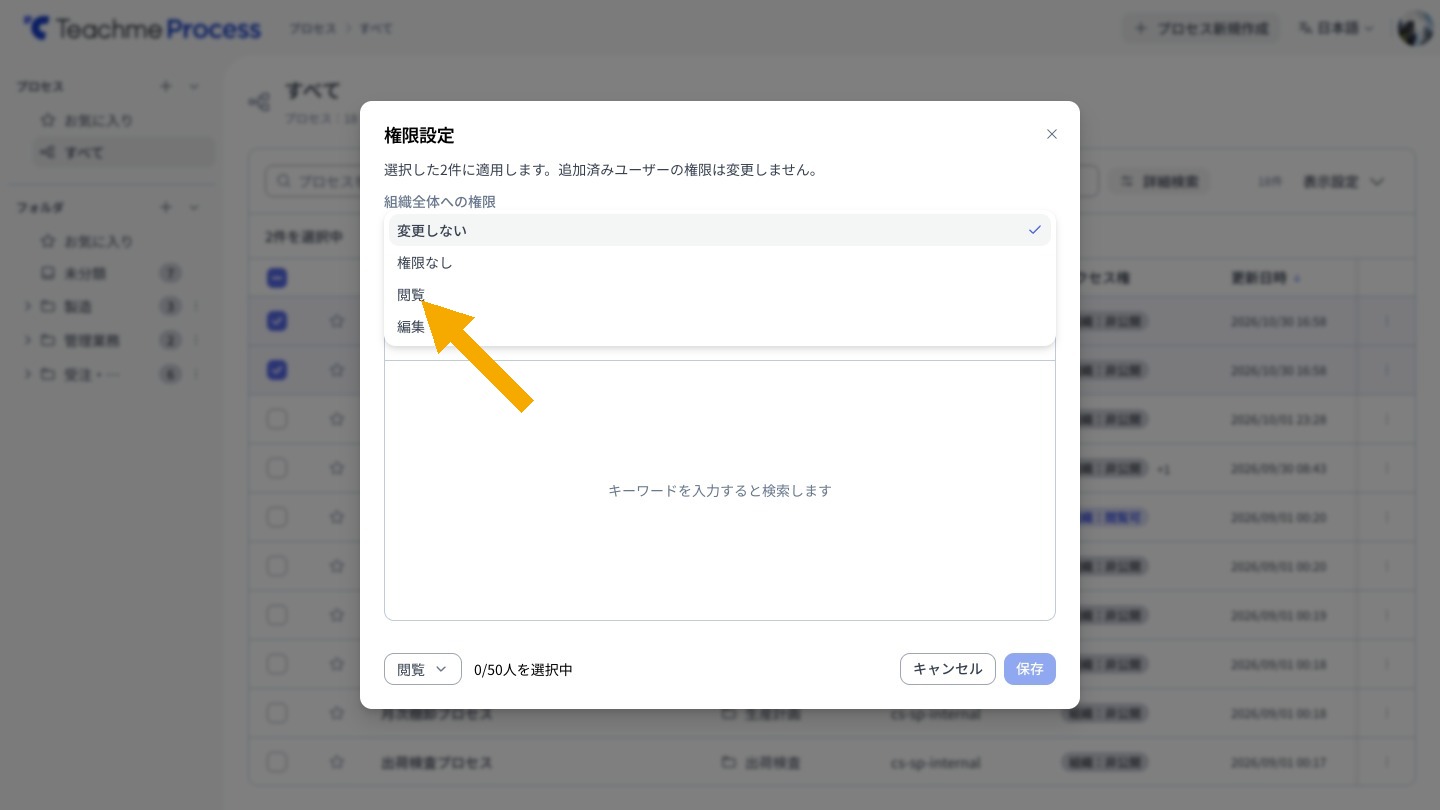Viewport: 1440px width, 810px height.
Task: Click プロセス breadcrumb link
Action: (x=313, y=28)
